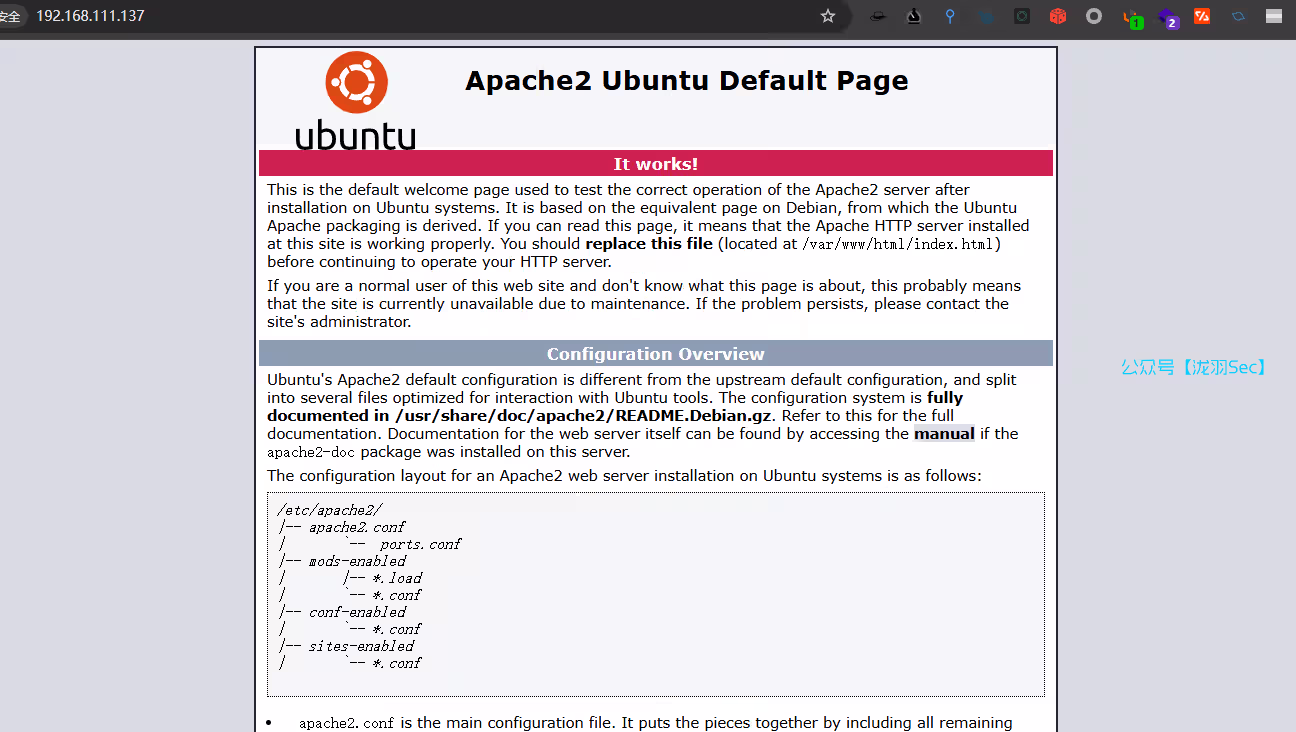The image size is (1296, 732).
Task: Open extension with green badge 1
Action: [1131, 17]
